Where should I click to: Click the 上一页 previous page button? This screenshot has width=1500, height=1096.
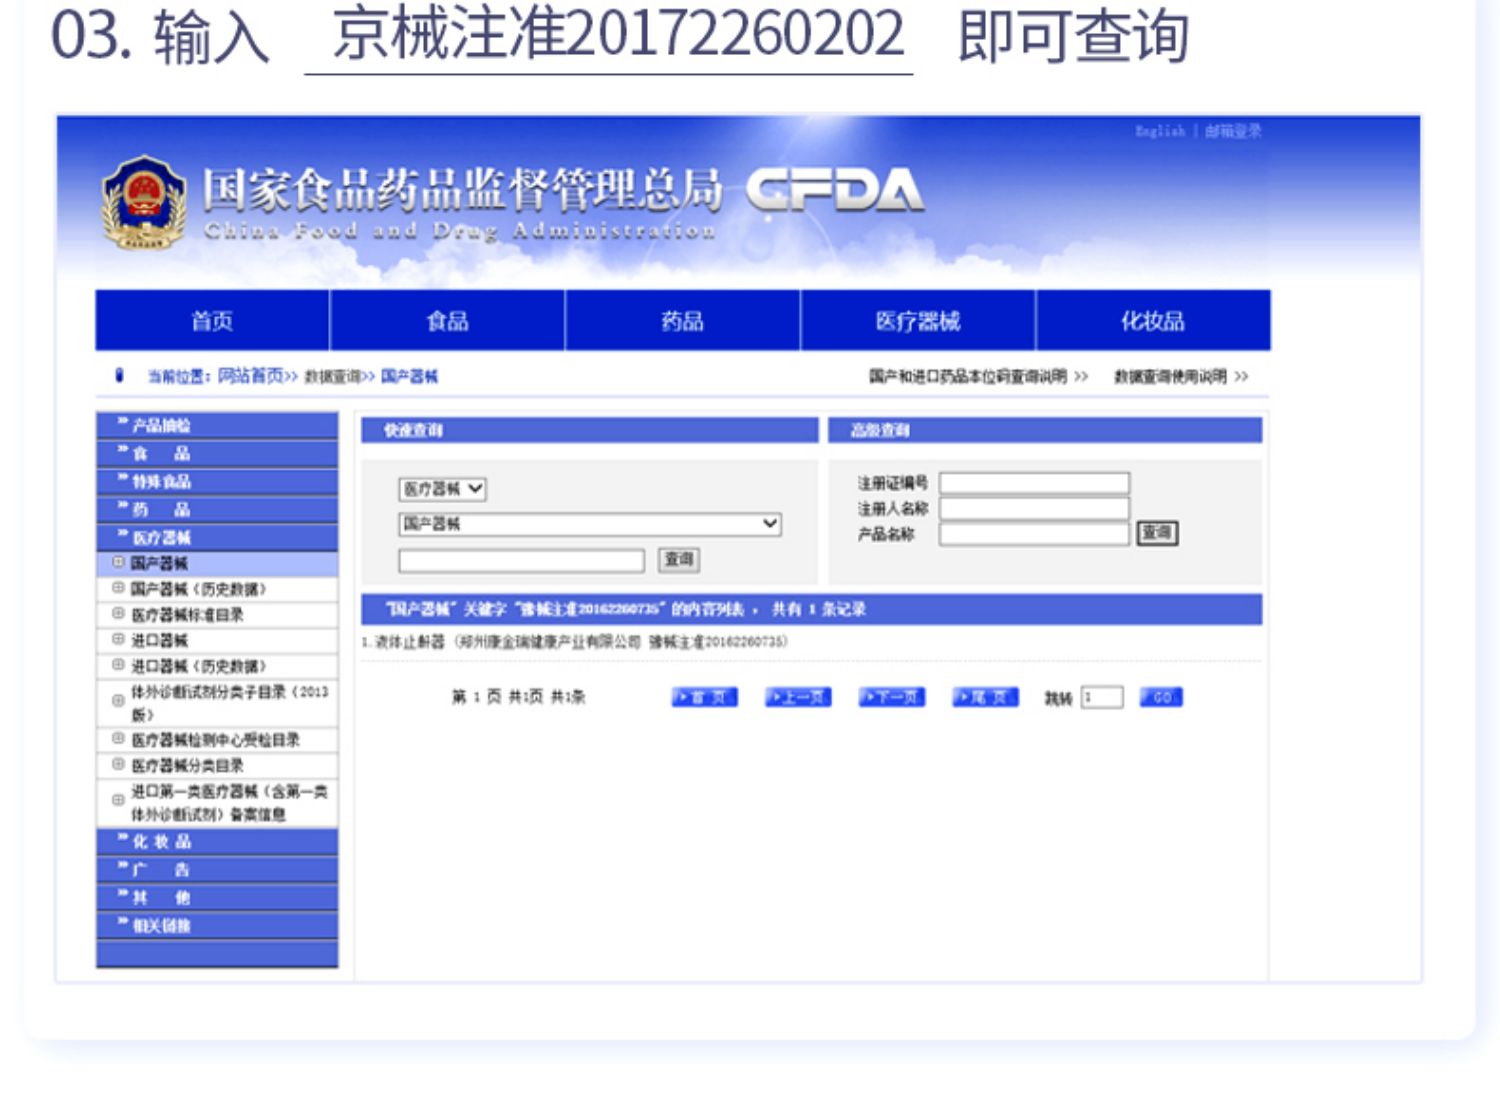point(798,697)
